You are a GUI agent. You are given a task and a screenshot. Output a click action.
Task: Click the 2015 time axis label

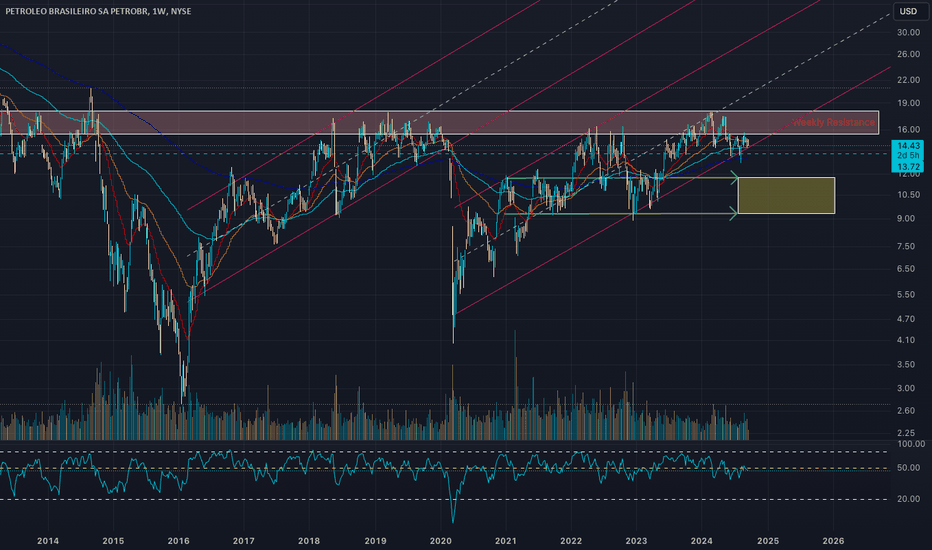click(x=113, y=540)
